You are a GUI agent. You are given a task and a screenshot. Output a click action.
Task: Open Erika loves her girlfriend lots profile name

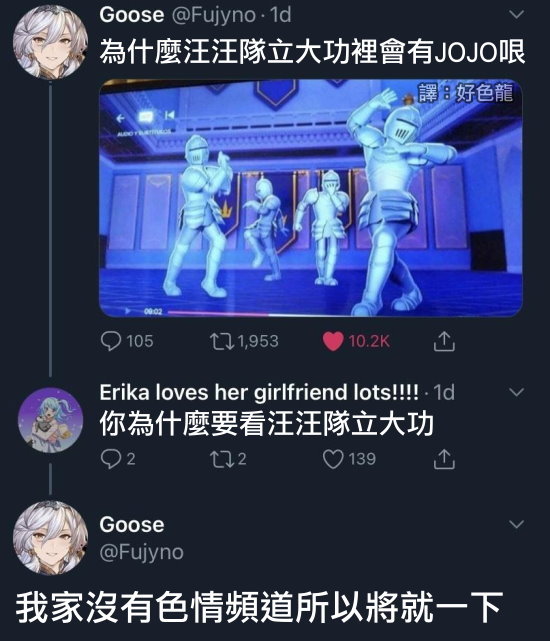259,392
